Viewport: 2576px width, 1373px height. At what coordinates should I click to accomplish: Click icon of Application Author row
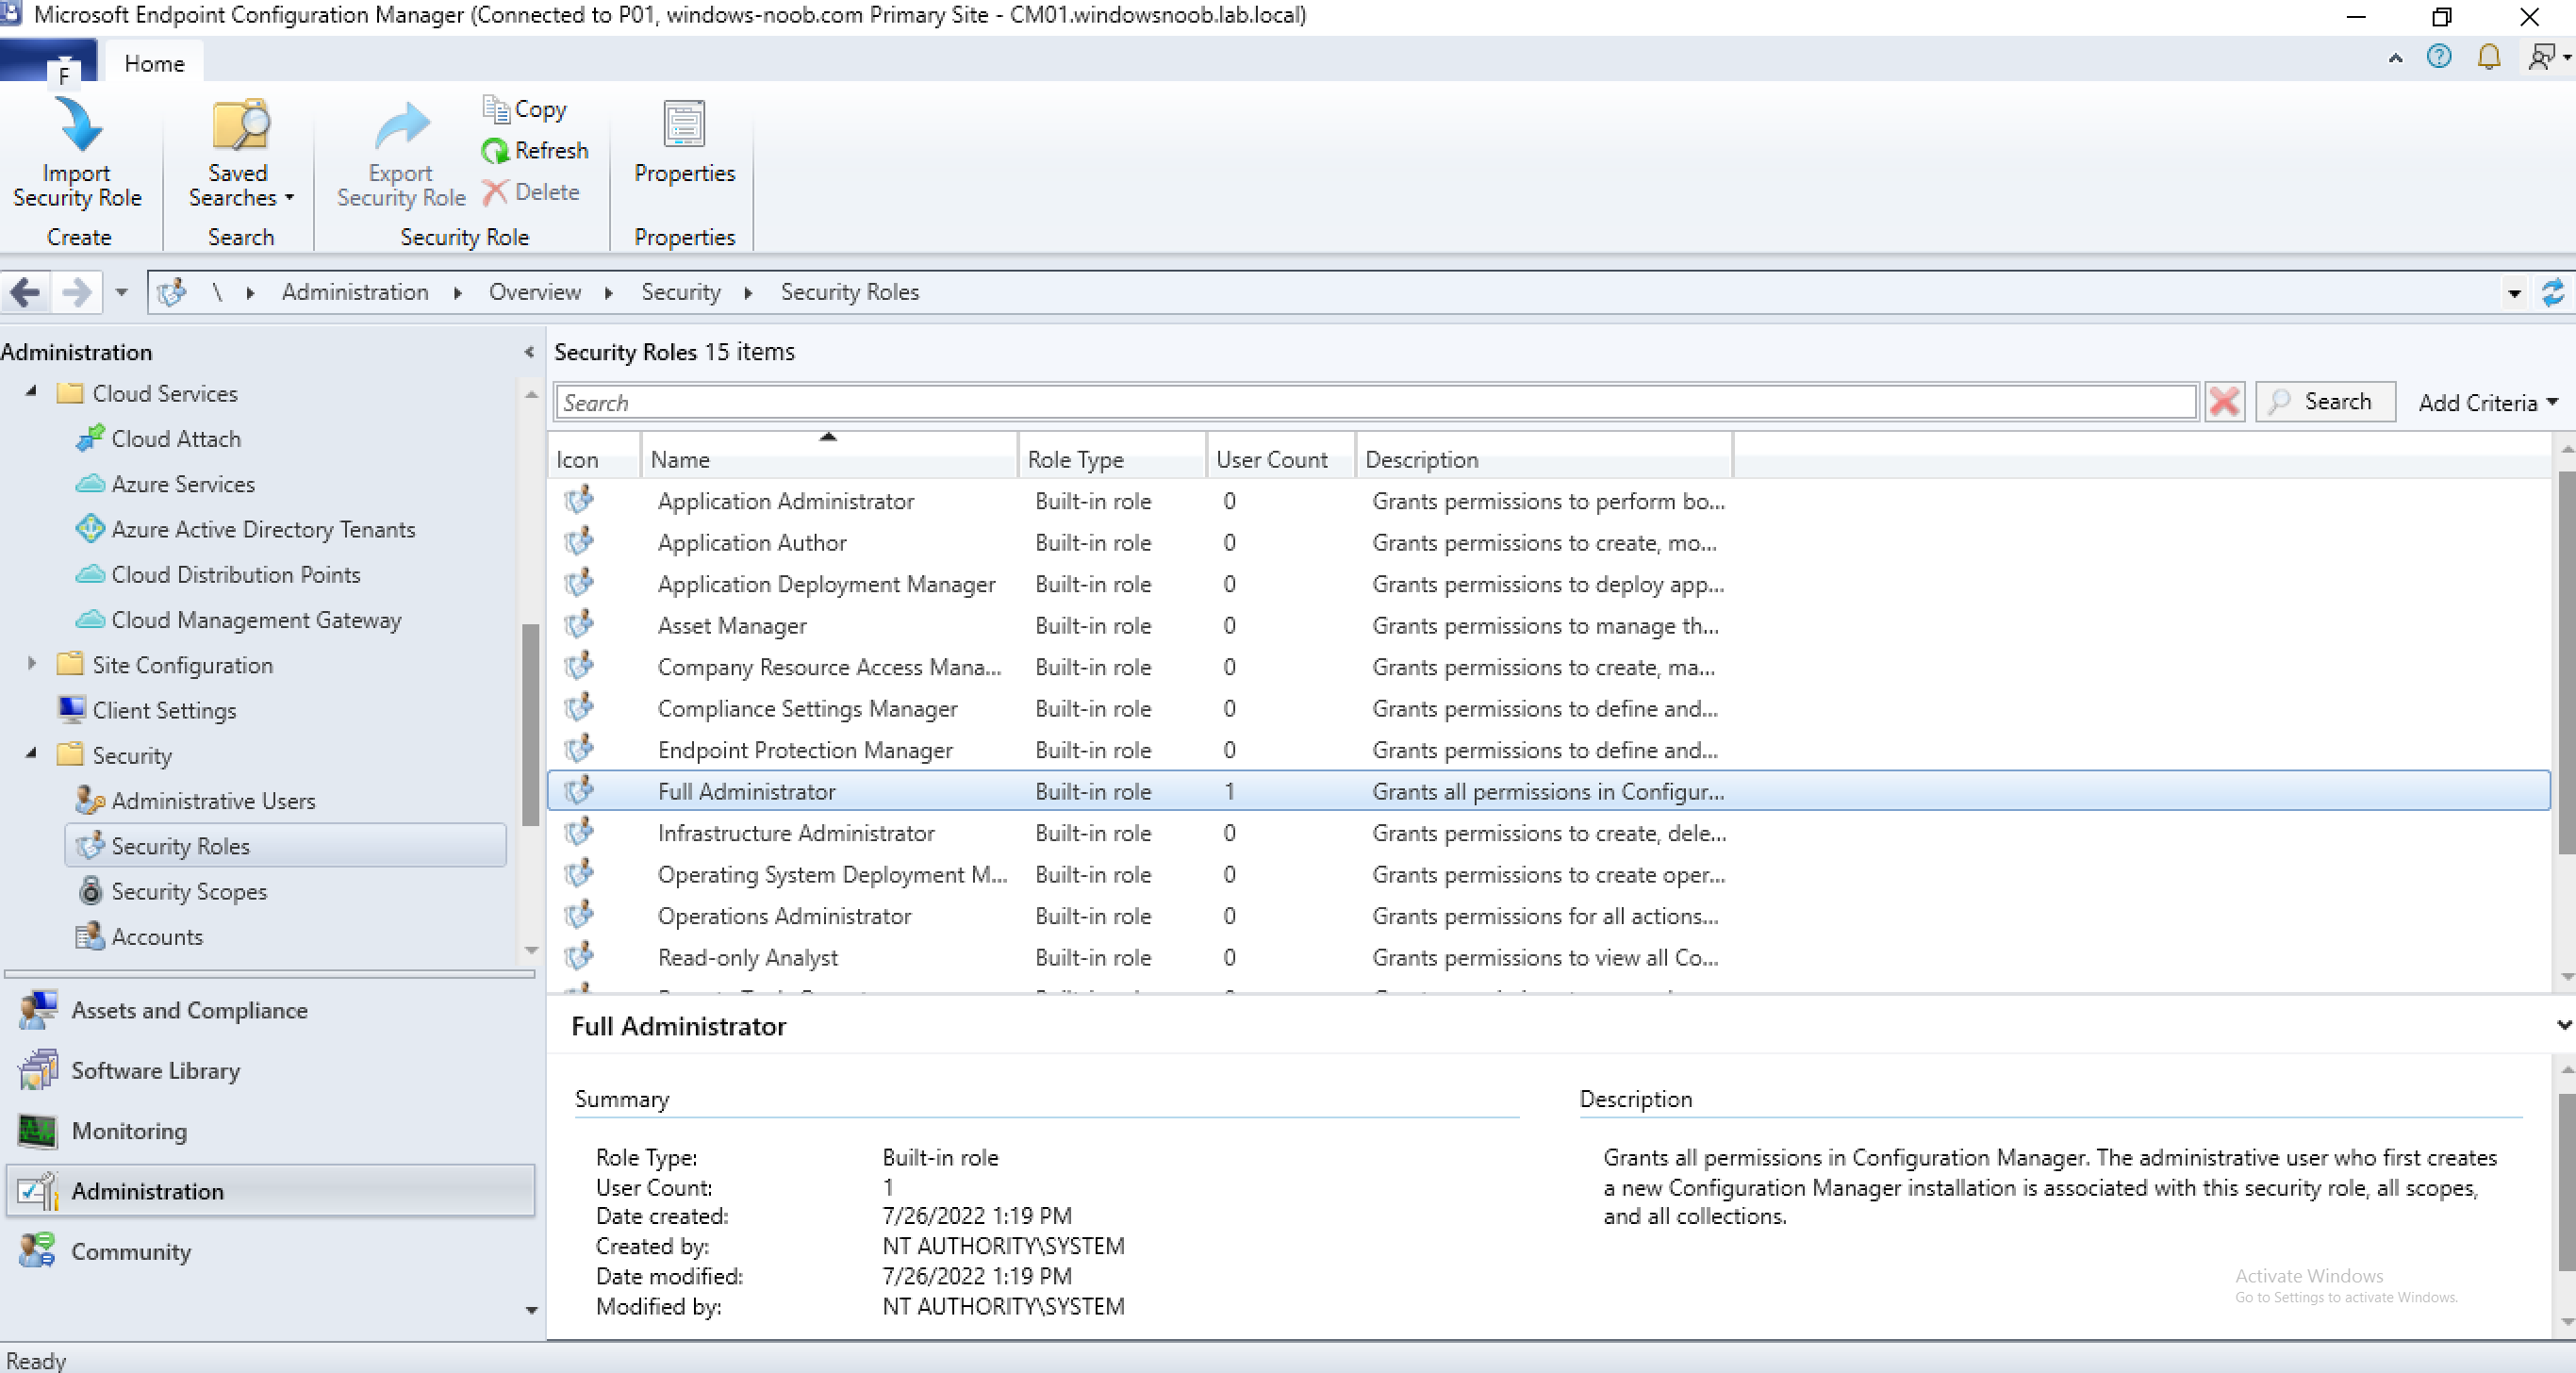[x=579, y=541]
